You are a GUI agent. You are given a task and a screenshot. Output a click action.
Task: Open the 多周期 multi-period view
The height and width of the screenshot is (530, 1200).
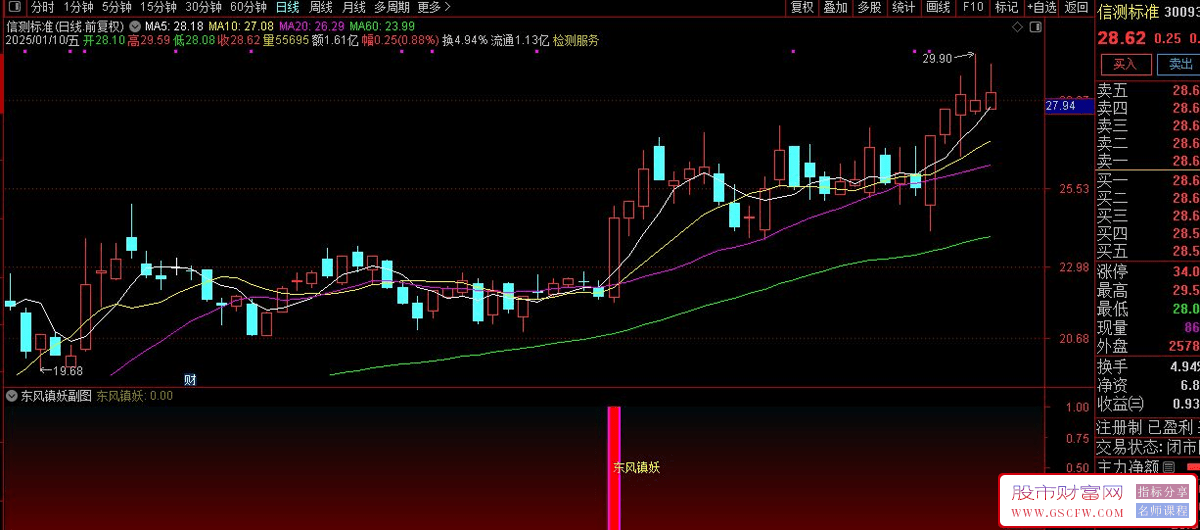pyautogui.click(x=392, y=7)
